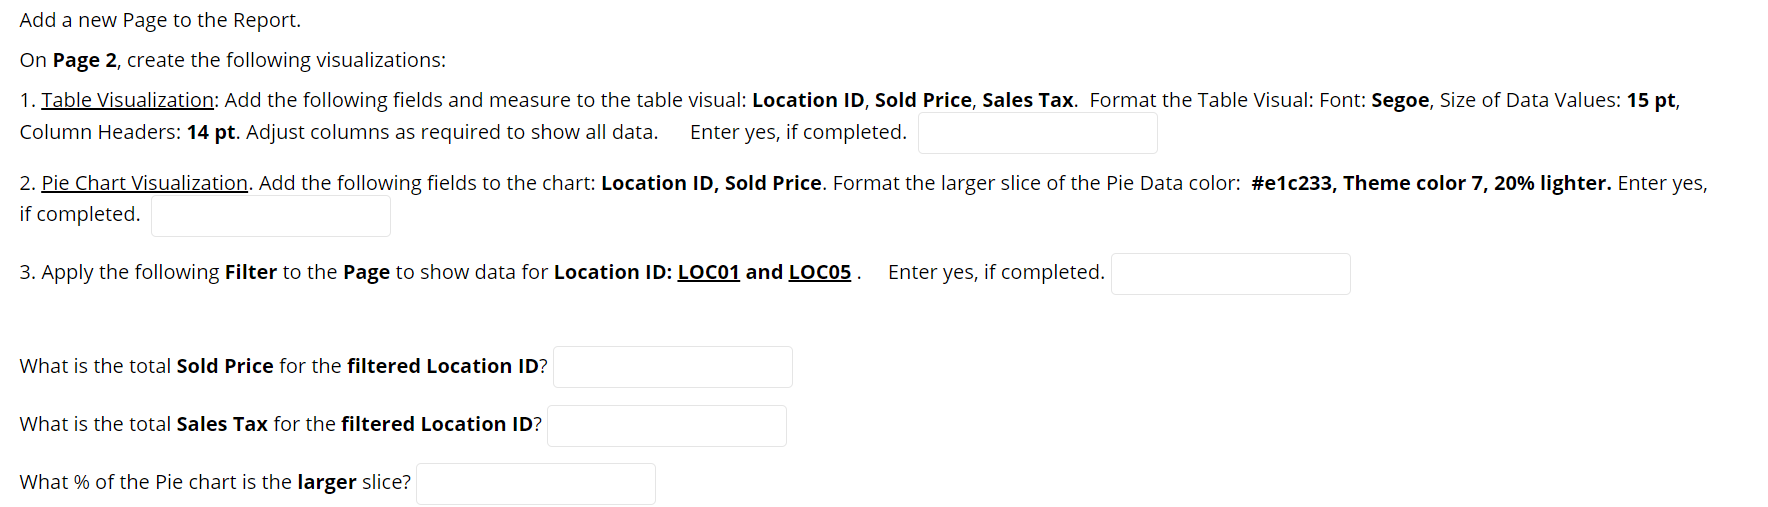
Task: Click the "Add a new Page to the Report" line
Action: (x=160, y=20)
